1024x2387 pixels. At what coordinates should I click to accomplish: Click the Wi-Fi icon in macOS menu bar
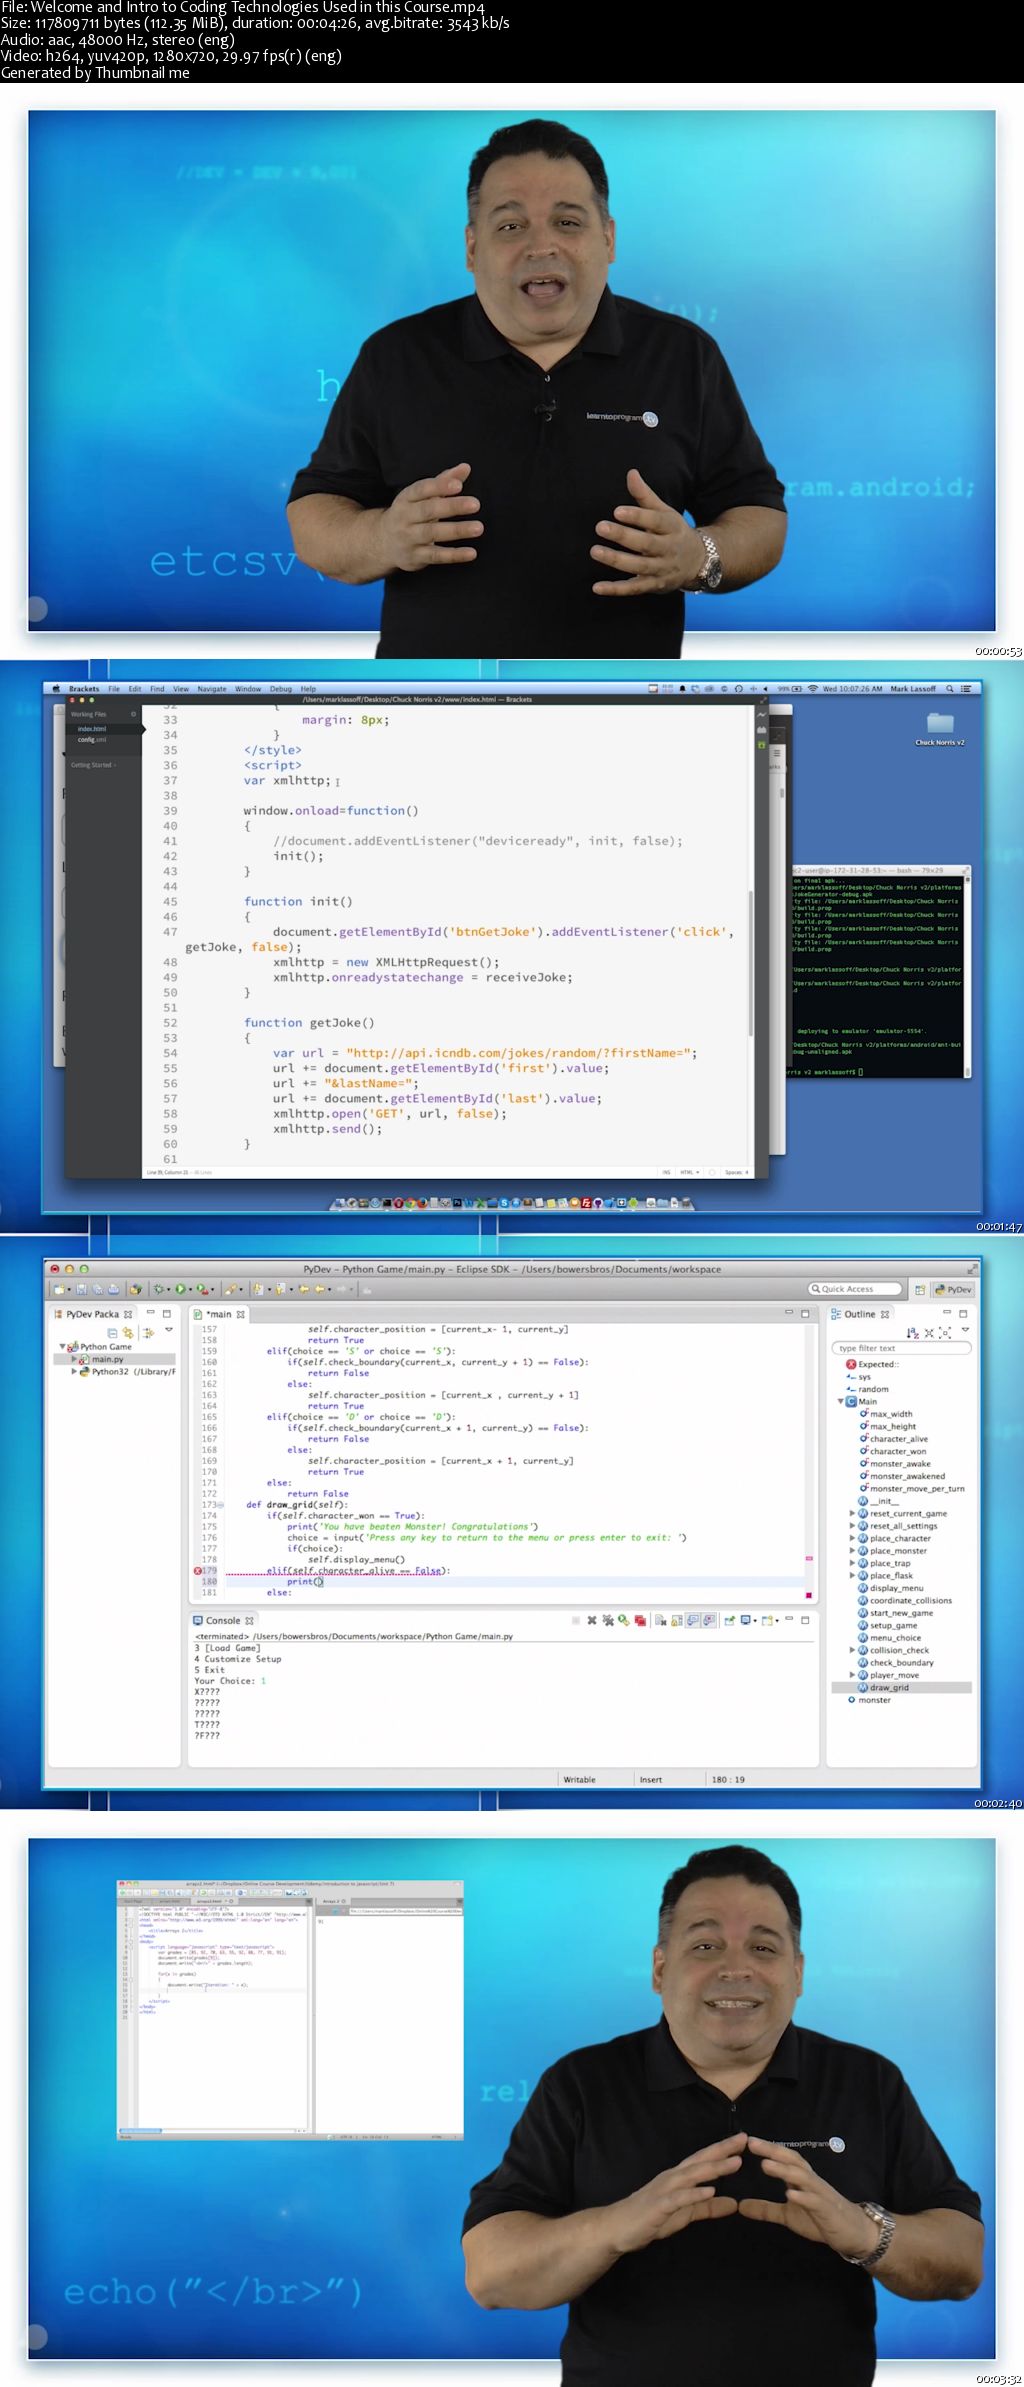[813, 689]
